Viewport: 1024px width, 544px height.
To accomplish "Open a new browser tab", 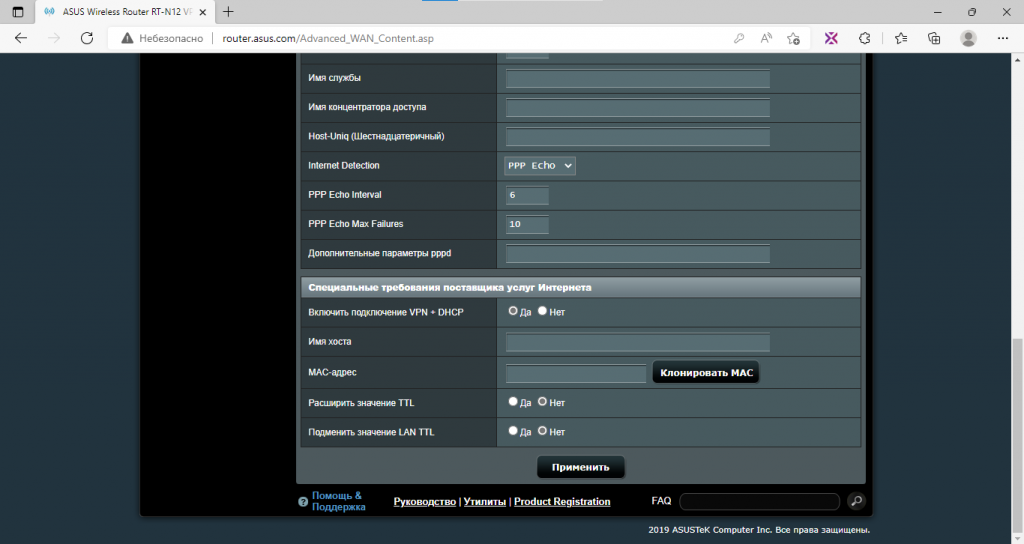I will (228, 12).
